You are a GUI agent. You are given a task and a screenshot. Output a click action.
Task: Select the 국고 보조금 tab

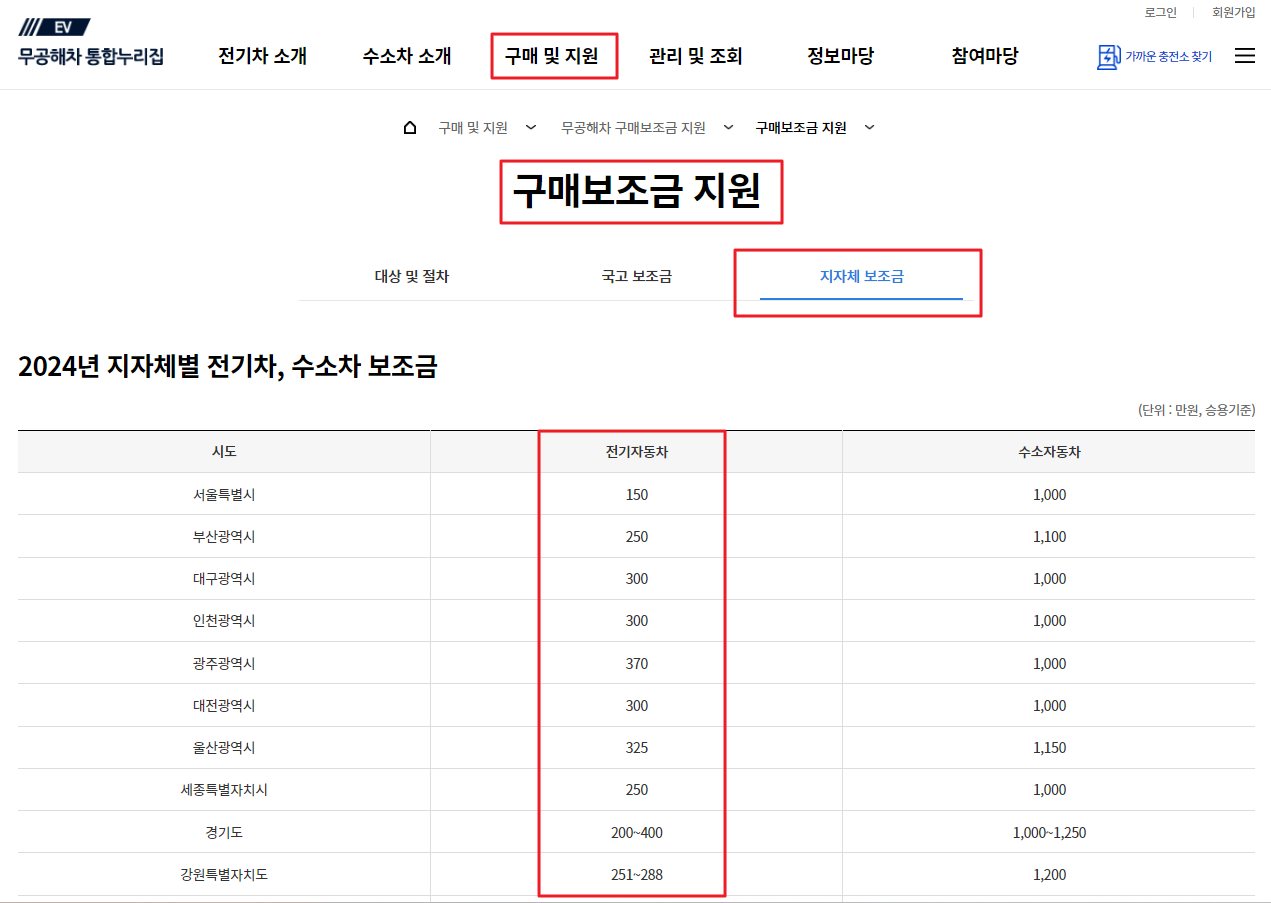[636, 277]
